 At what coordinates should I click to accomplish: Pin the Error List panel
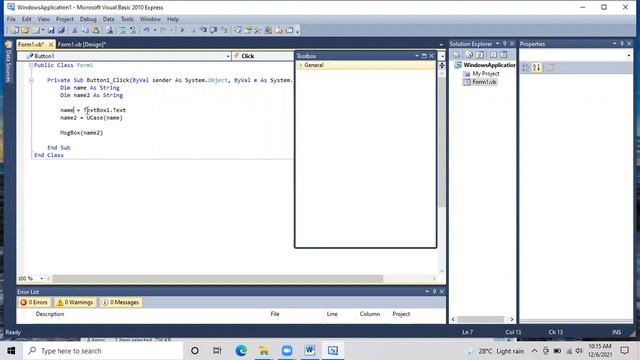[x=434, y=291]
